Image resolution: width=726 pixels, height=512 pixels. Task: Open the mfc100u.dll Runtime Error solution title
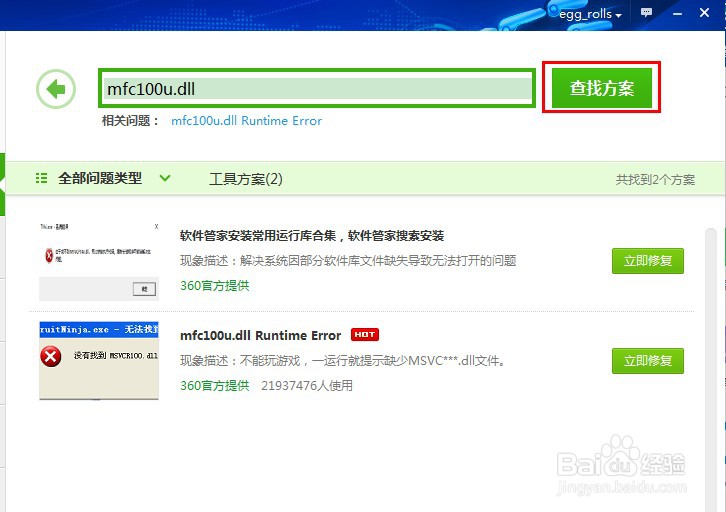point(260,335)
